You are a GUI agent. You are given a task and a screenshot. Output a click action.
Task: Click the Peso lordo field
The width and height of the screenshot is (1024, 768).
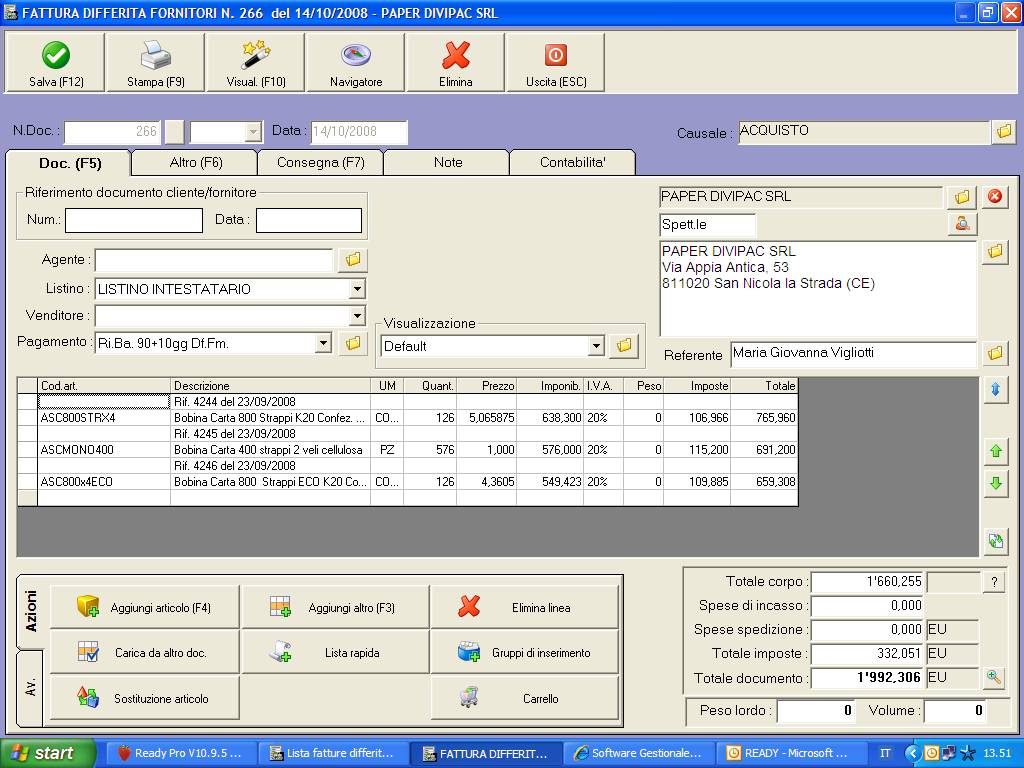tap(815, 711)
